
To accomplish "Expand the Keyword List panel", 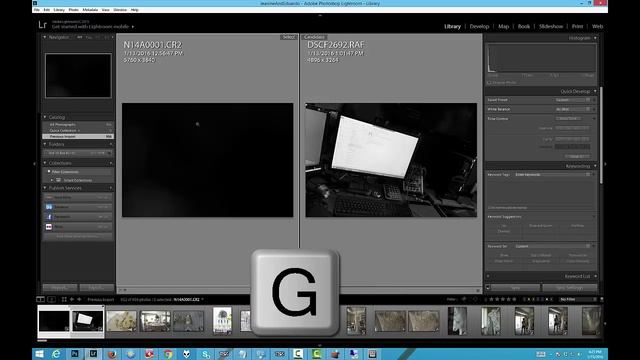I will click(595, 276).
